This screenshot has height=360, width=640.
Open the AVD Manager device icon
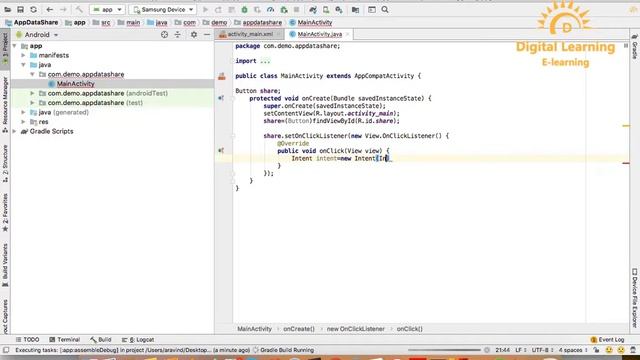(x=326, y=9)
